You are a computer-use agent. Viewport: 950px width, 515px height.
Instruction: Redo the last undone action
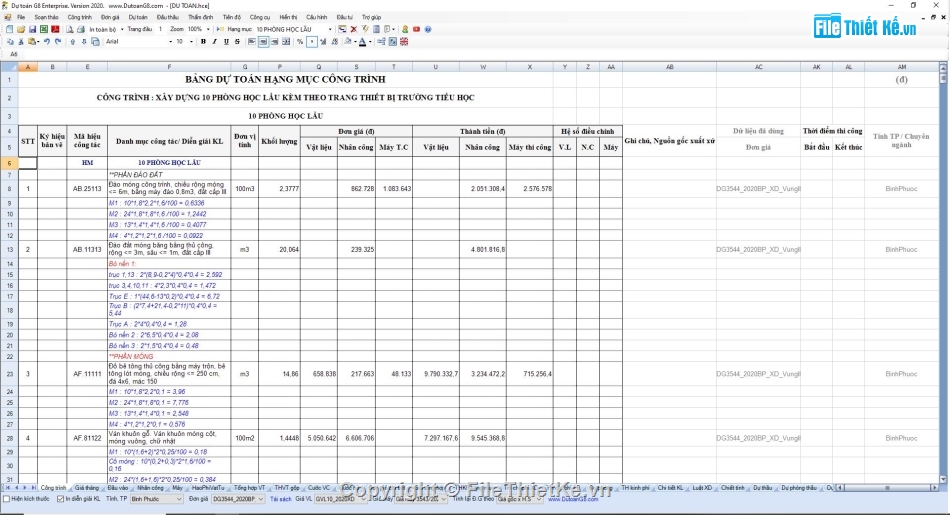click(58, 42)
